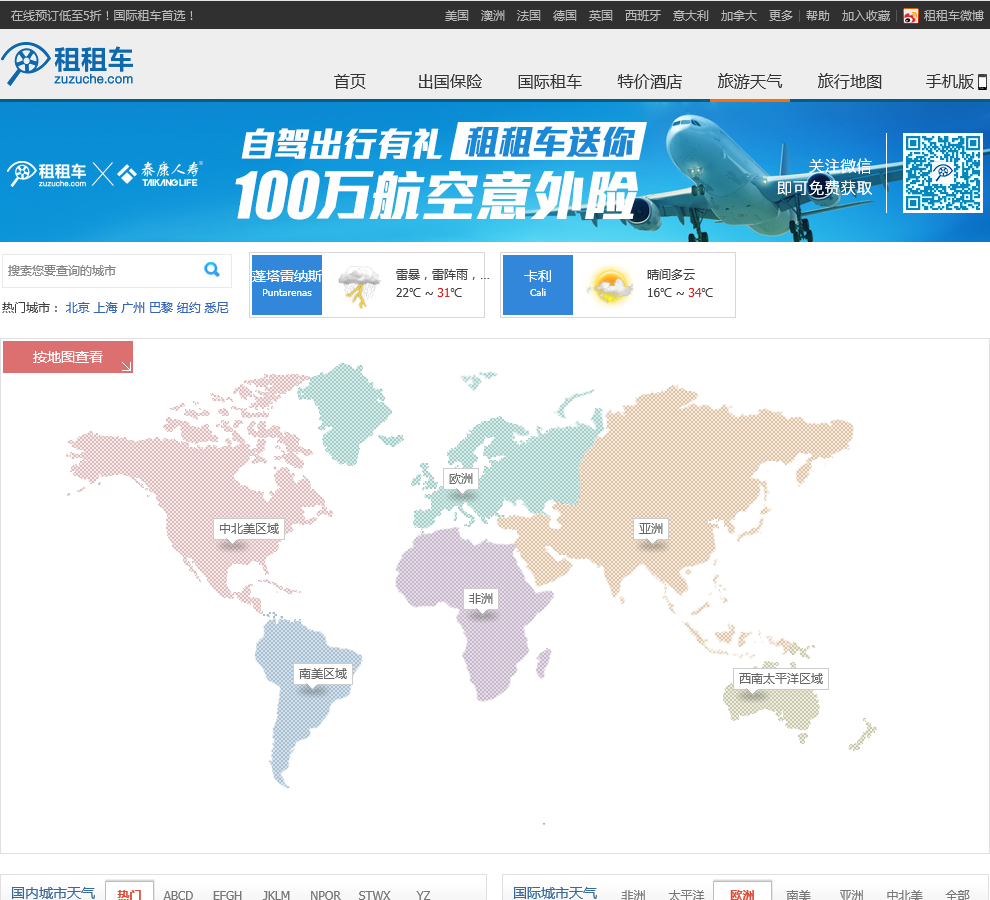Switch to the ABCD domestic city tab
This screenshot has height=900, width=990.
pyautogui.click(x=178, y=895)
